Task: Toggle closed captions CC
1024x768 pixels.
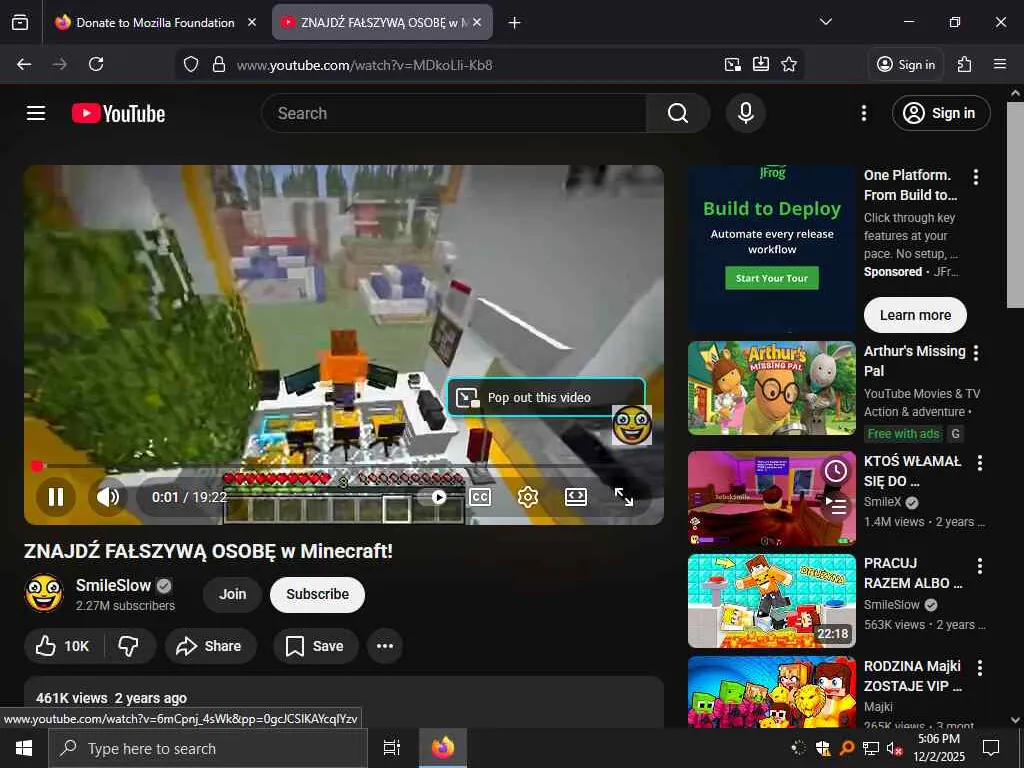Action: [x=480, y=497]
